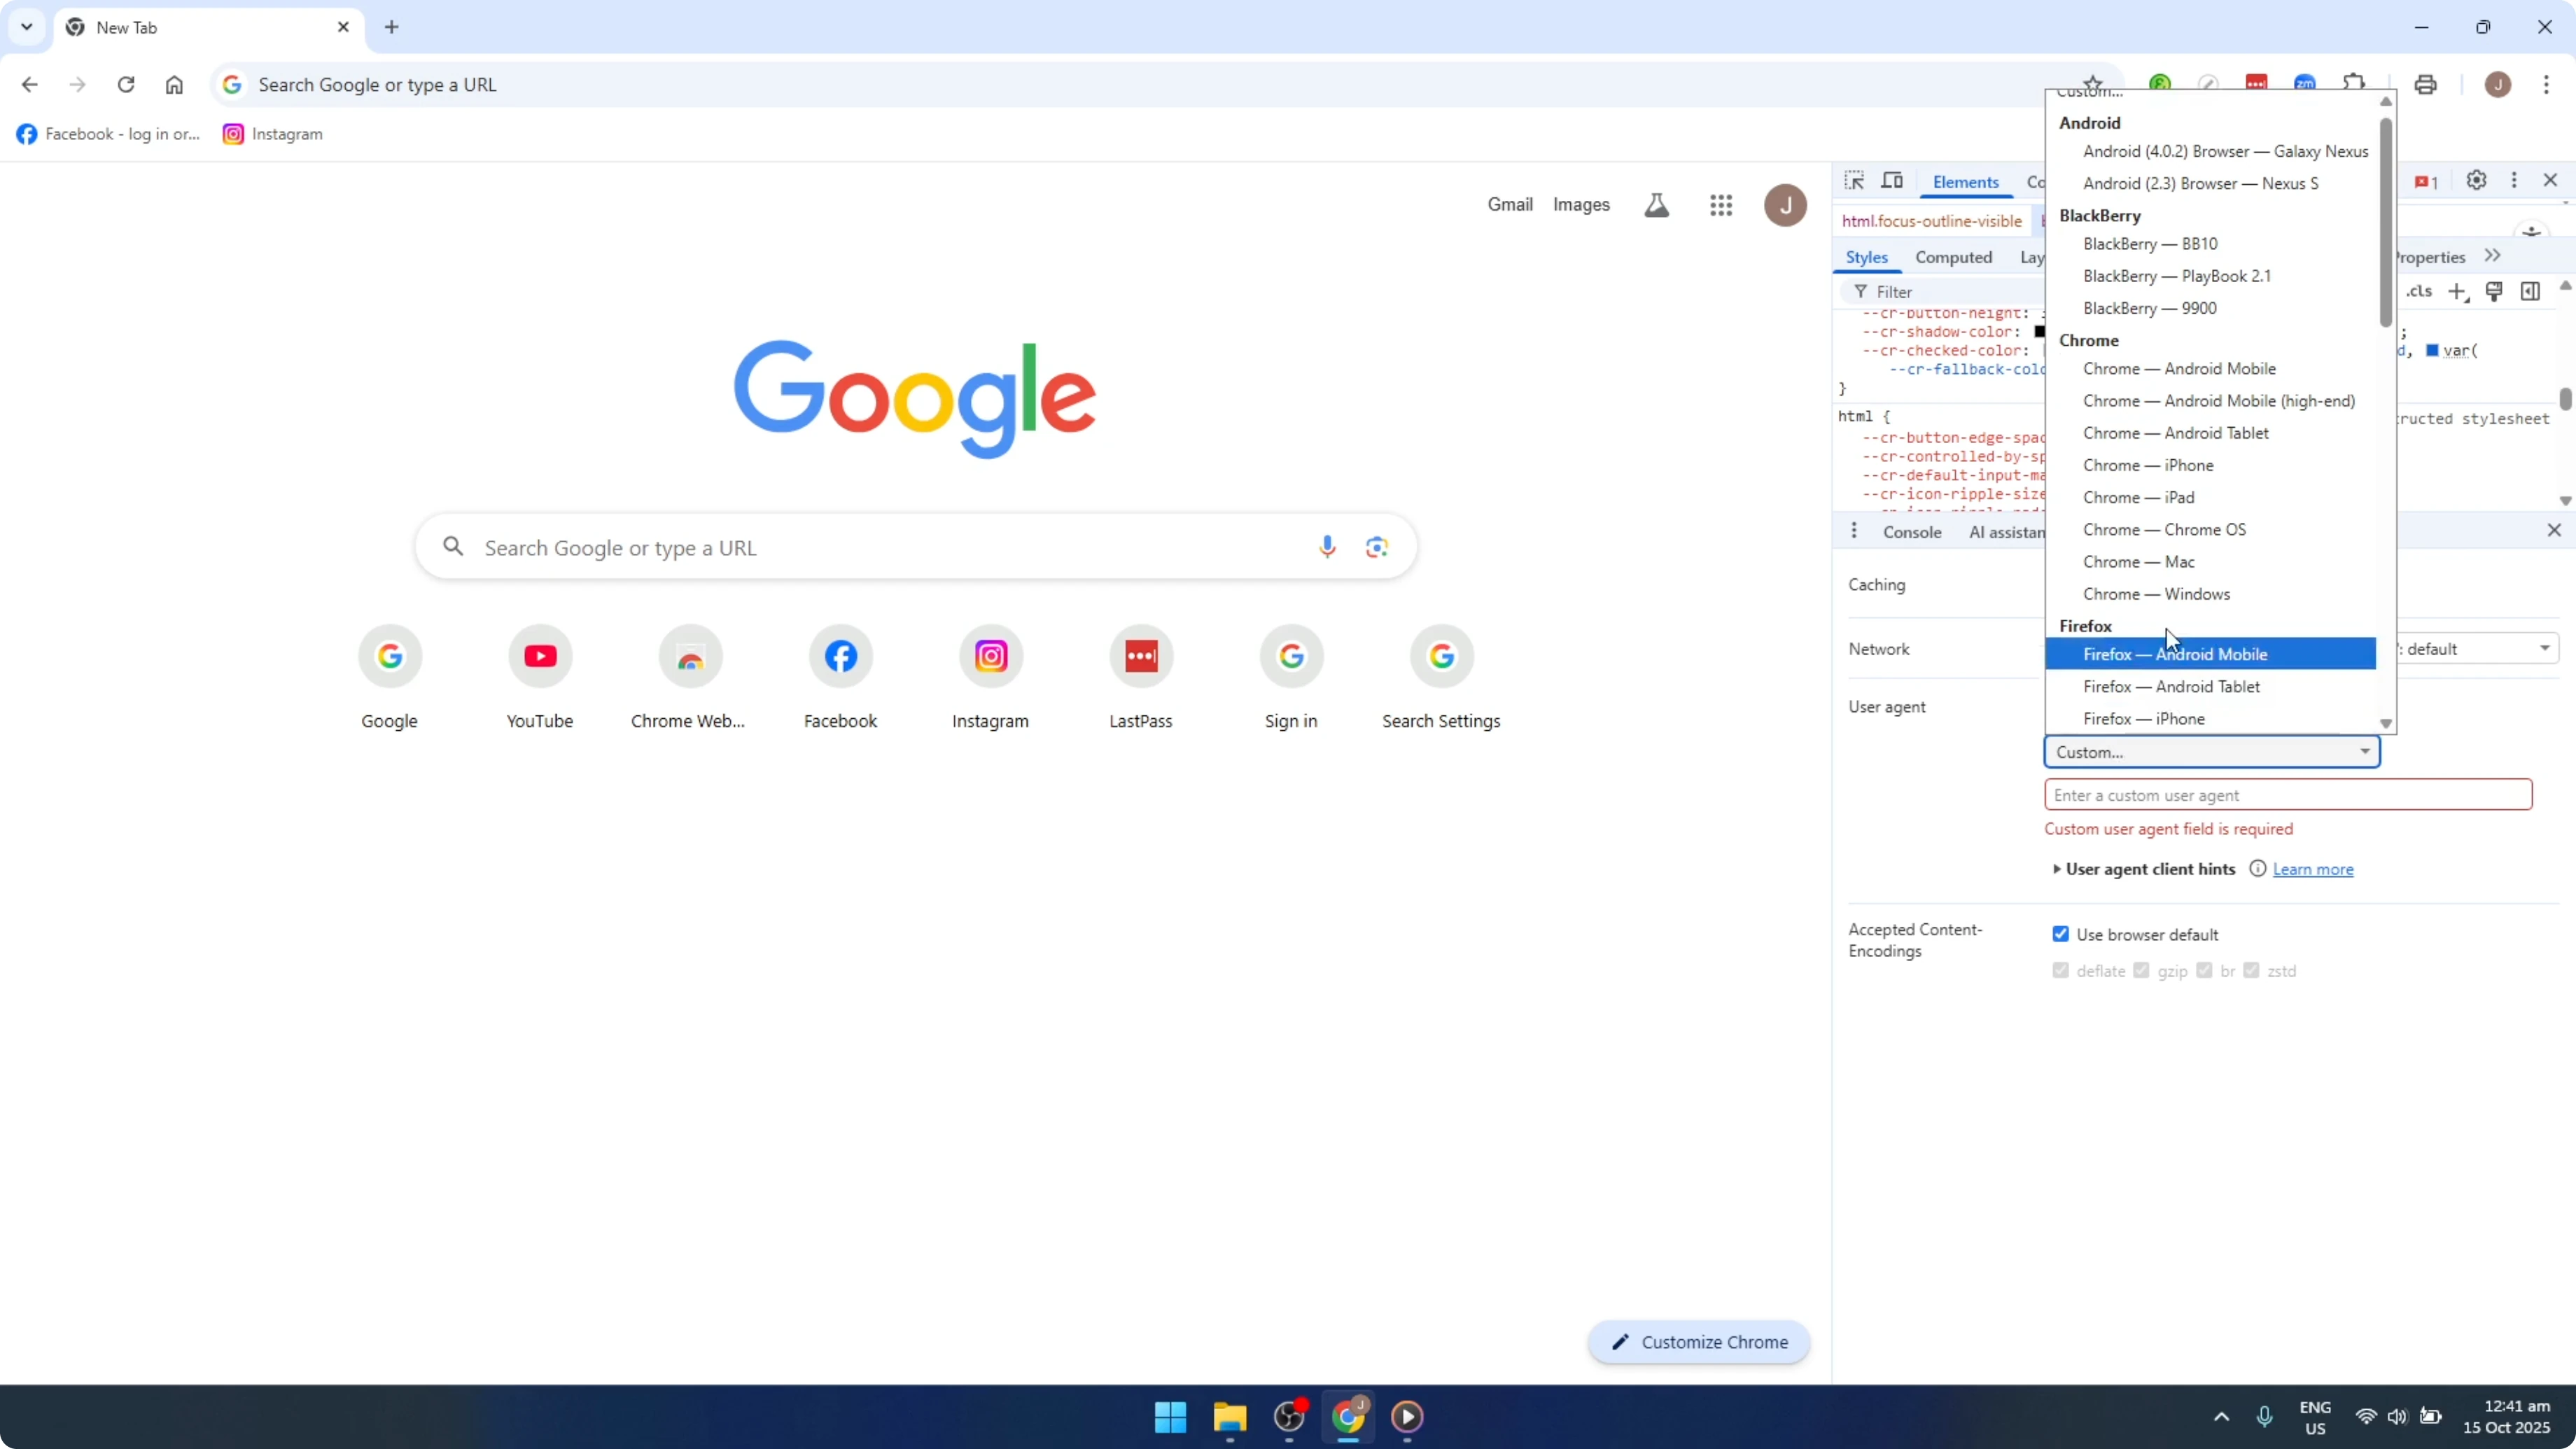2576x1449 pixels.
Task: Open Google Lens image search
Action: click(1377, 546)
